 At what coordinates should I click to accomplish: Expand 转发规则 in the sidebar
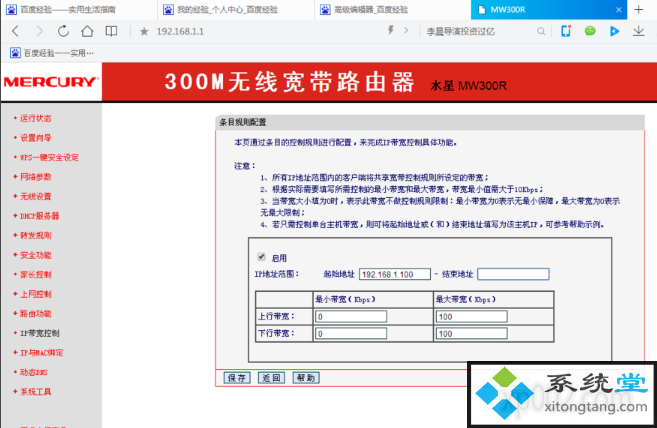point(36,235)
